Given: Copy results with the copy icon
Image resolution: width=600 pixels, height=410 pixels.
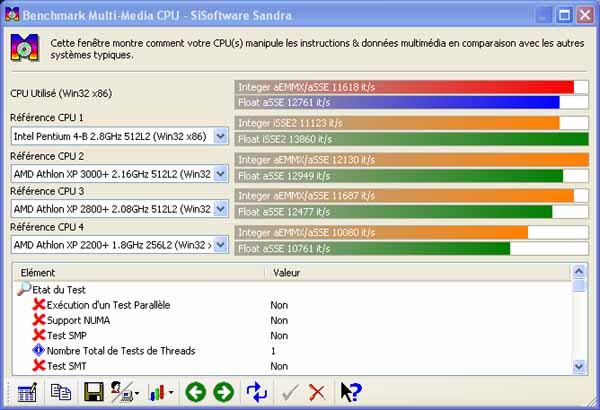Looking at the screenshot, I should coord(61,392).
